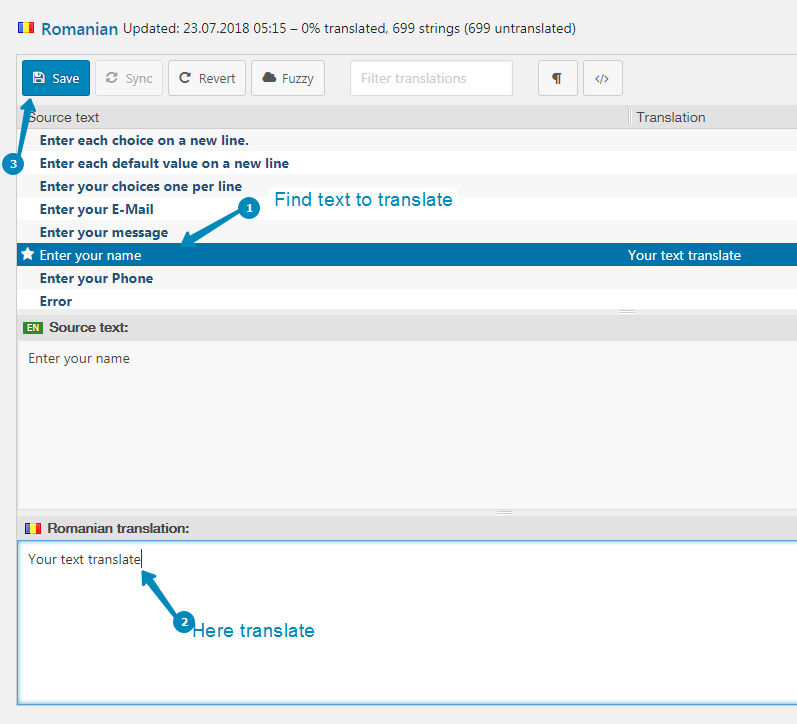Click the Filter translations search field

point(431,78)
